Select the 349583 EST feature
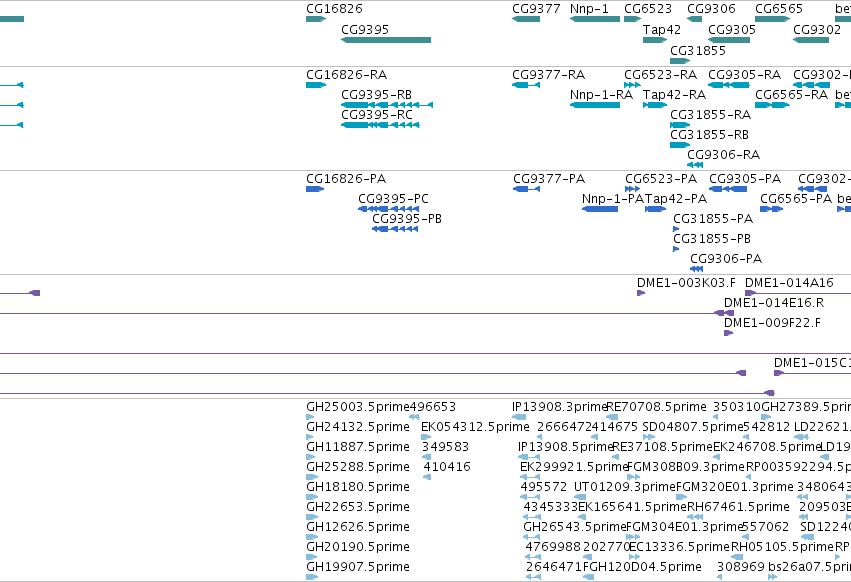 (427, 457)
